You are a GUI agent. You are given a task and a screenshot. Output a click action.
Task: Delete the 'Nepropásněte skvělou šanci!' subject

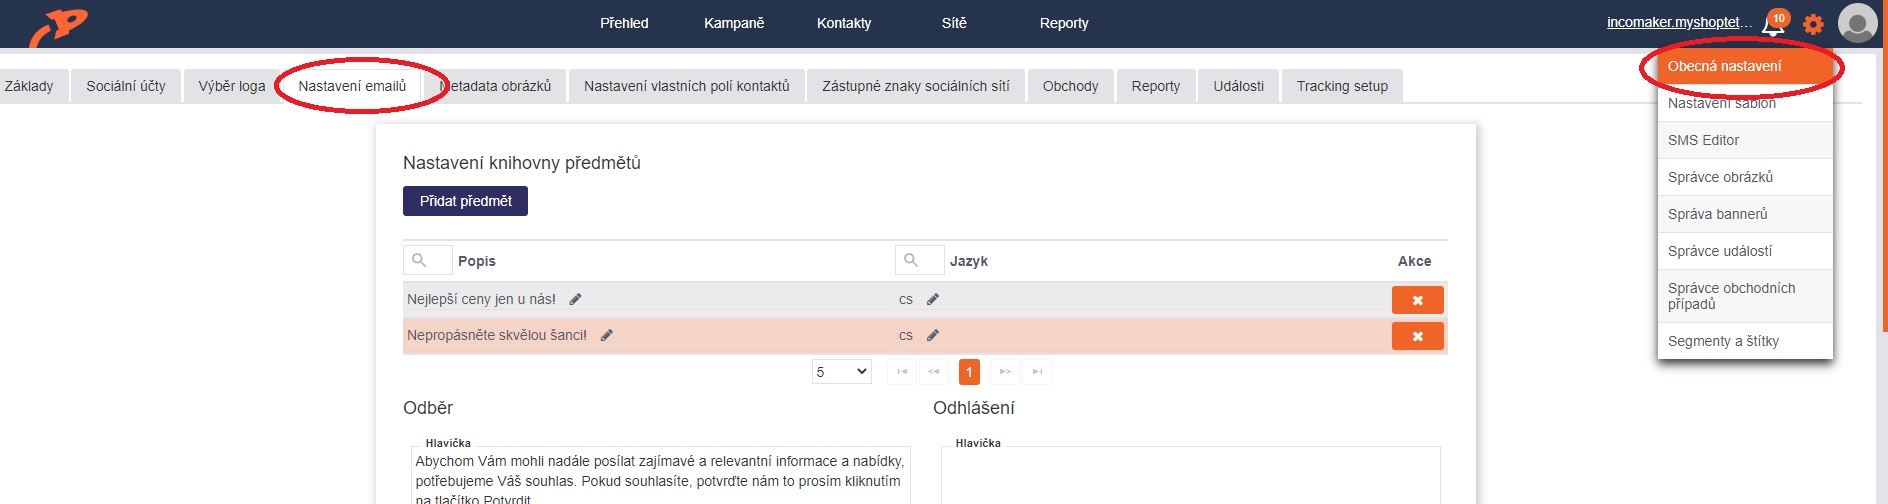pyautogui.click(x=1417, y=336)
